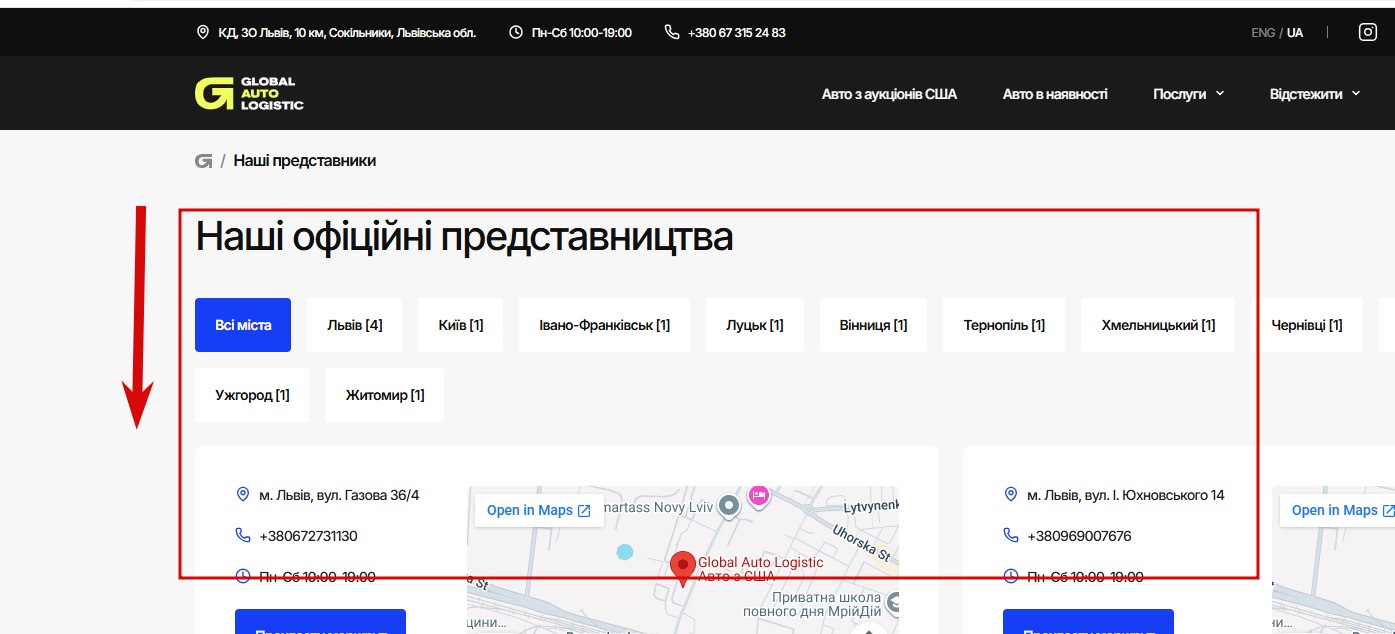Viewport: 1395px width, 634px height.
Task: Click the Наші представники breadcrumb text
Action: (x=305, y=160)
